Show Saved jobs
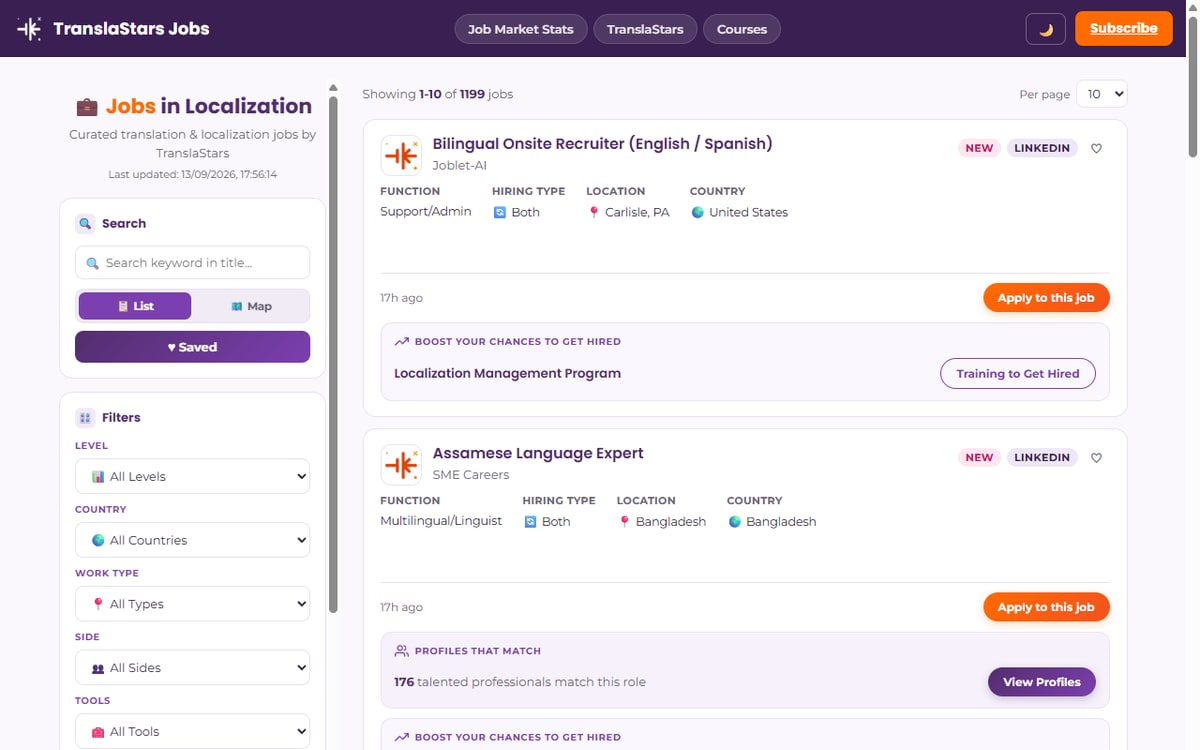Image resolution: width=1200 pixels, height=750 pixels. click(x=192, y=347)
